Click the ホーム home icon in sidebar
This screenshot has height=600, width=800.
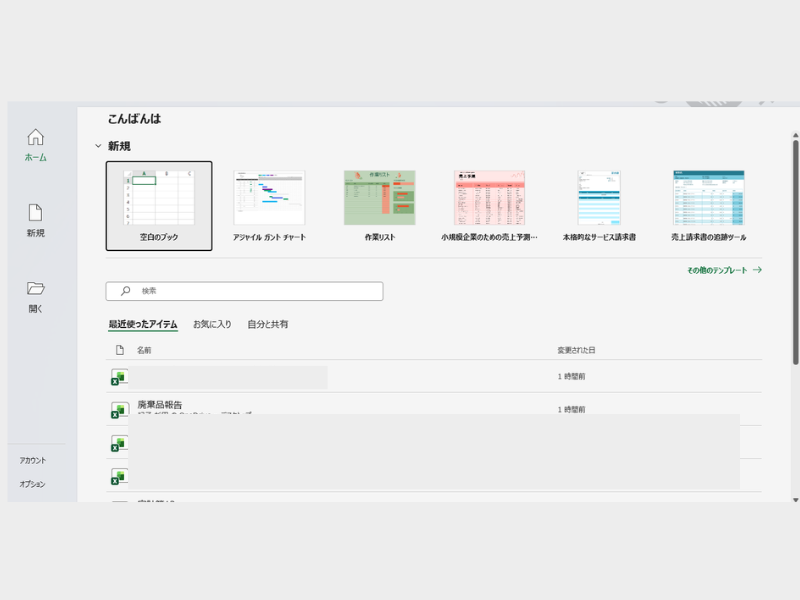point(35,138)
